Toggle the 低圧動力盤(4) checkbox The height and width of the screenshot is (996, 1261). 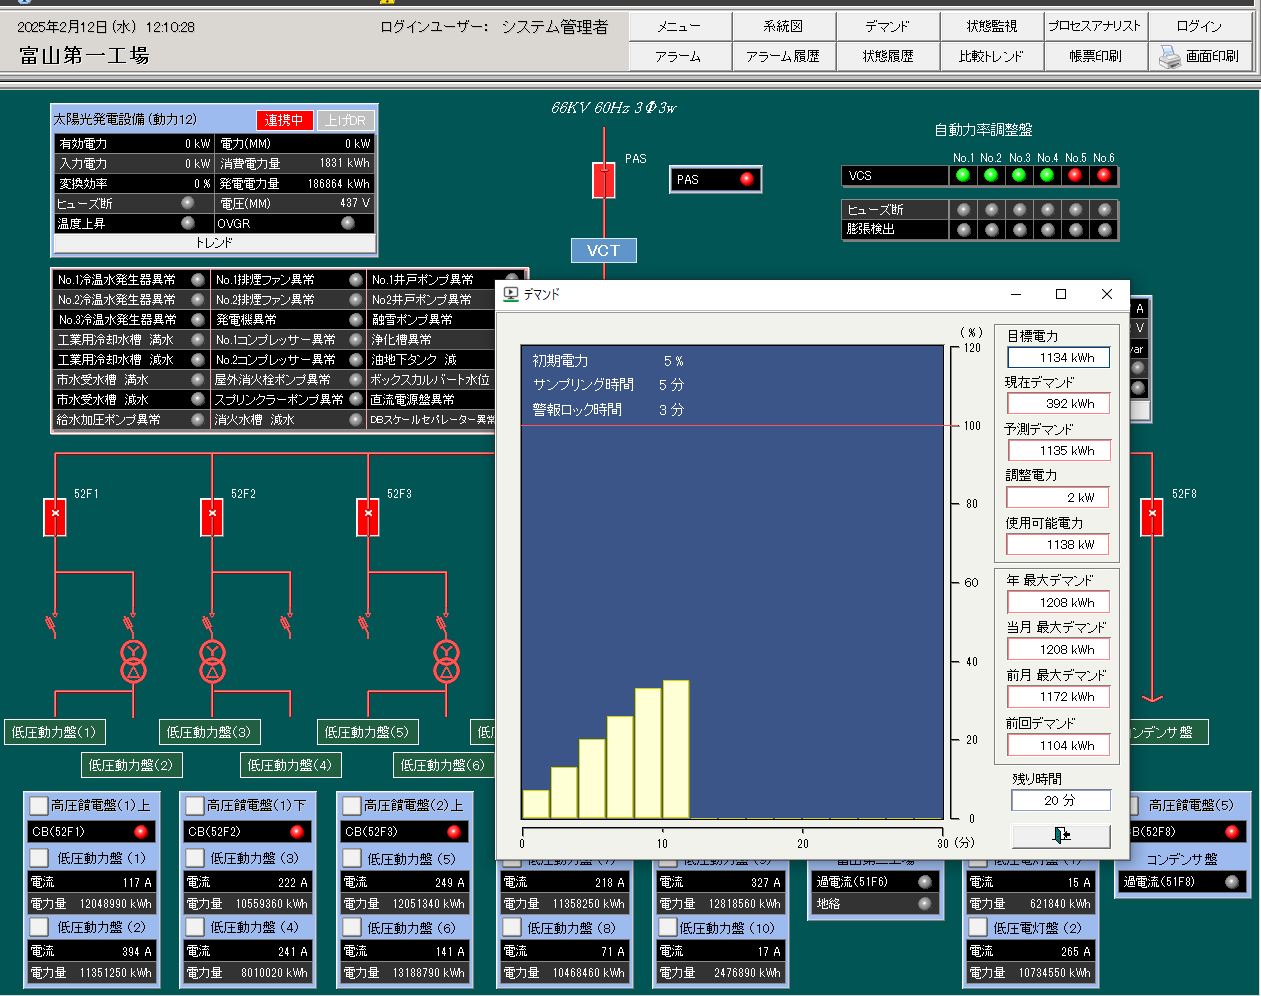click(x=195, y=927)
